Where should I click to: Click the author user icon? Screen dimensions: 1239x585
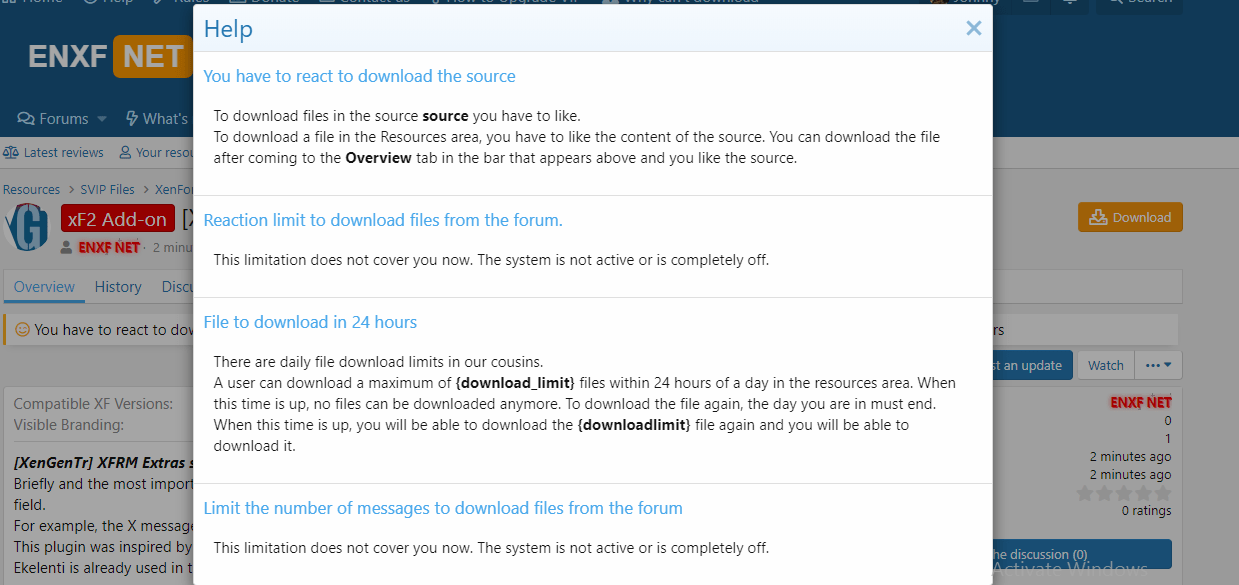(x=66, y=247)
